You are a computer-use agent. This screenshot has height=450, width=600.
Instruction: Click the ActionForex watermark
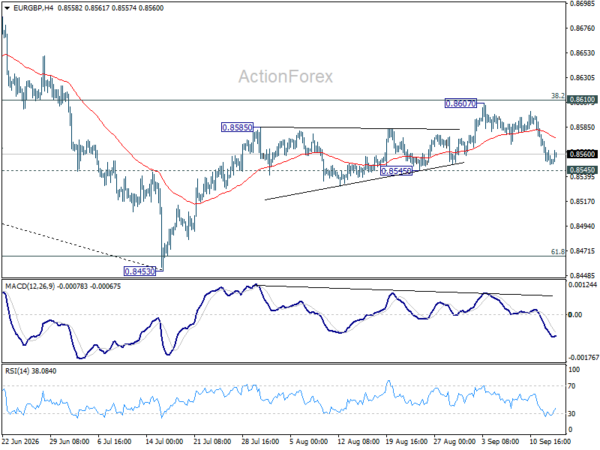click(x=285, y=77)
